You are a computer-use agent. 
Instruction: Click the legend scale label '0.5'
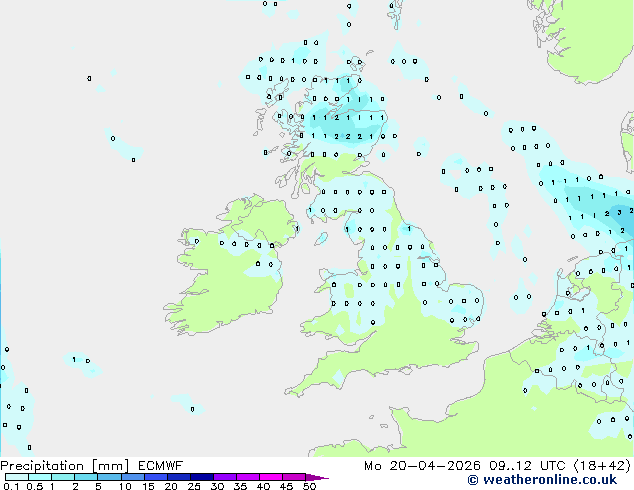34,486
